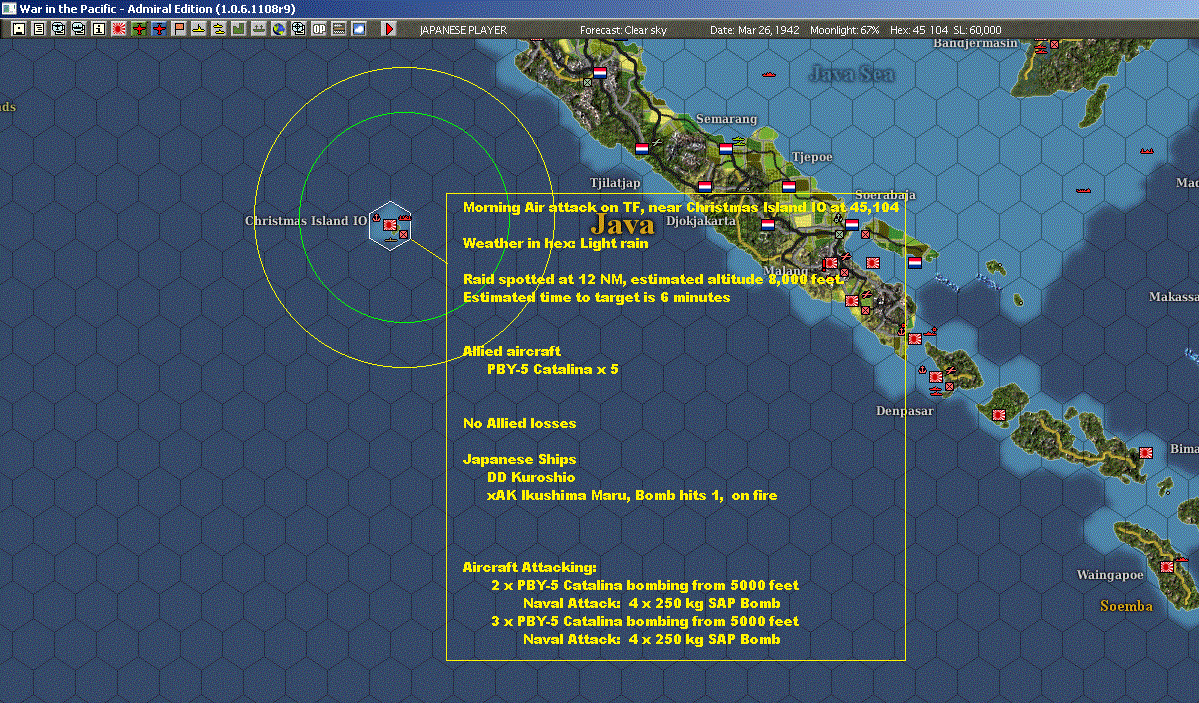The image size is (1199, 703).
Task: Click the fourth toolbar icon with speech bubbles
Action: pos(78,29)
